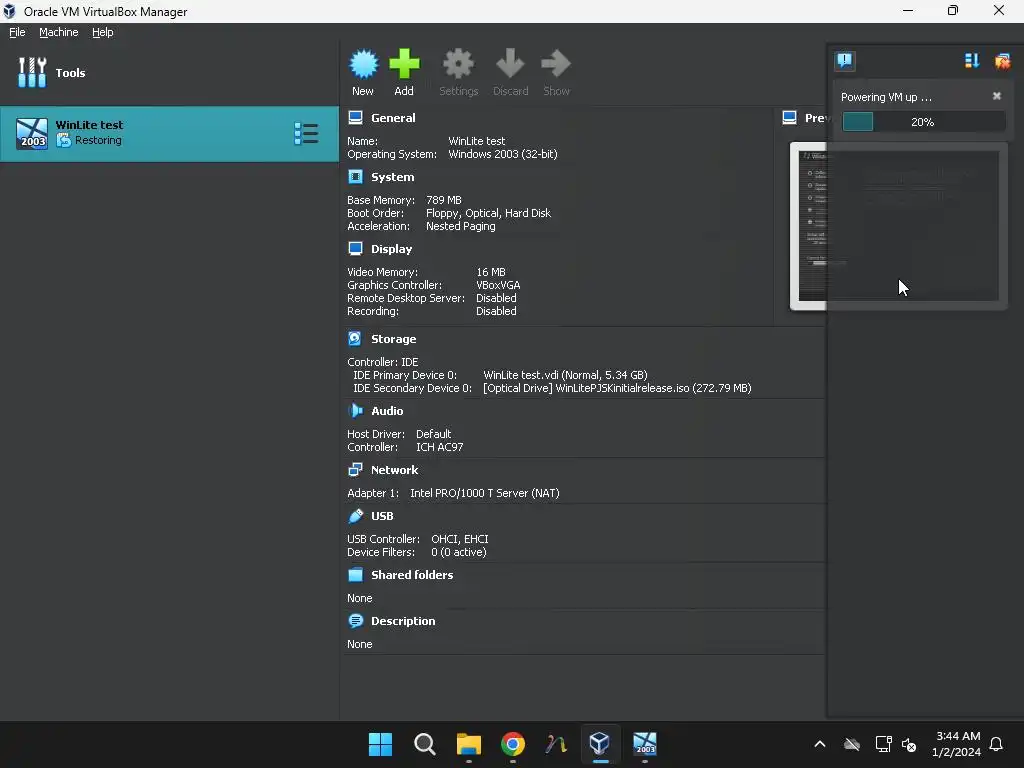
Task: Click the notification sort order icon
Action: (x=971, y=61)
